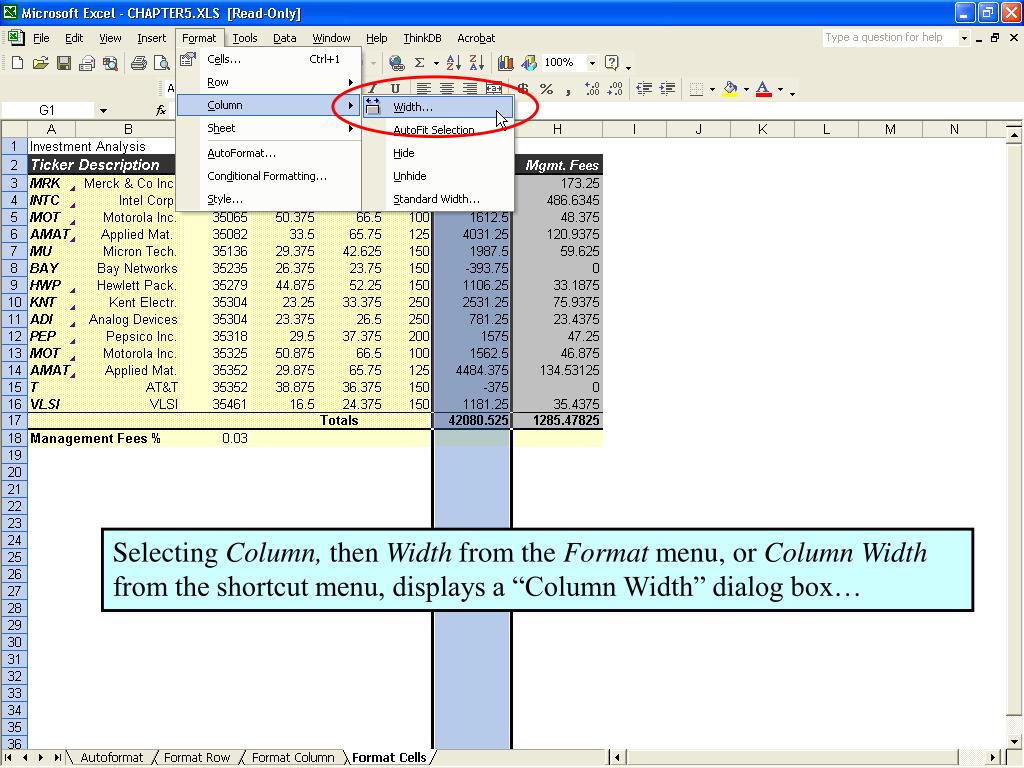1024x768 pixels.
Task: Click the New workbook toolbar icon
Action: (x=18, y=63)
